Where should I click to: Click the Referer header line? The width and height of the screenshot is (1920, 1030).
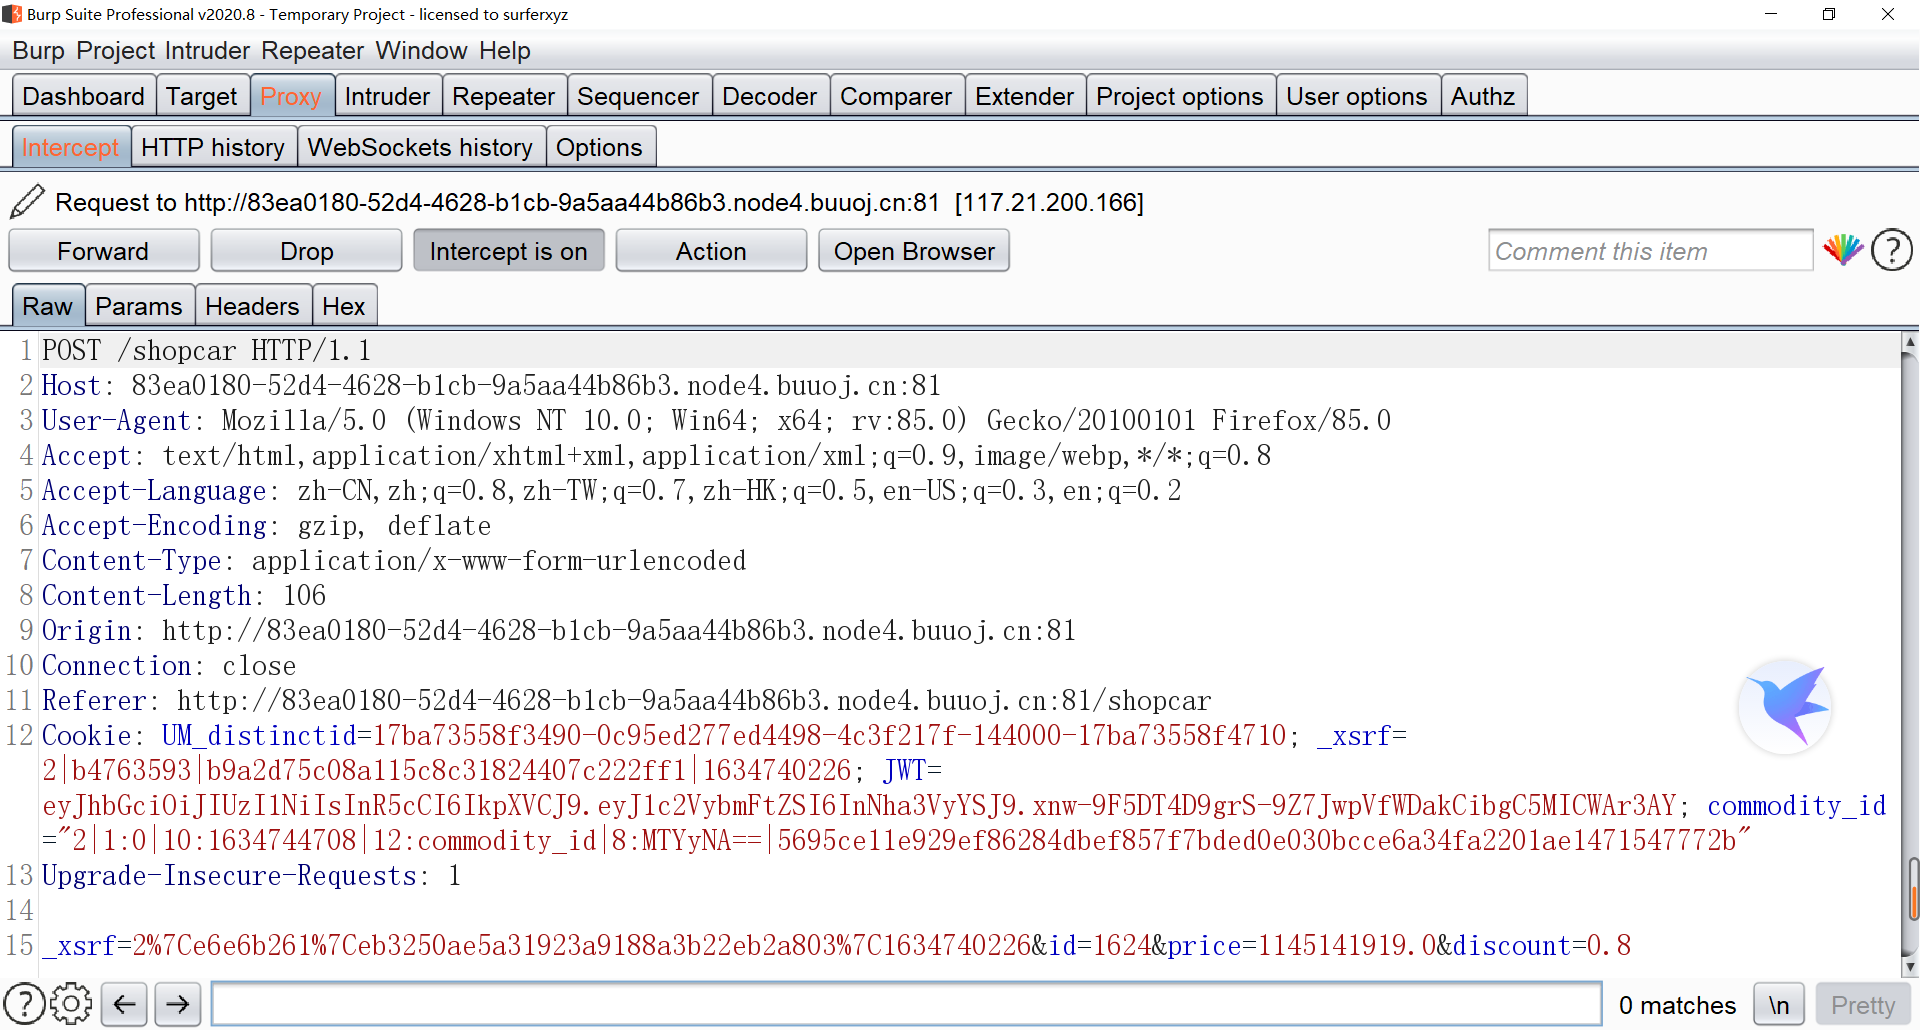(626, 701)
